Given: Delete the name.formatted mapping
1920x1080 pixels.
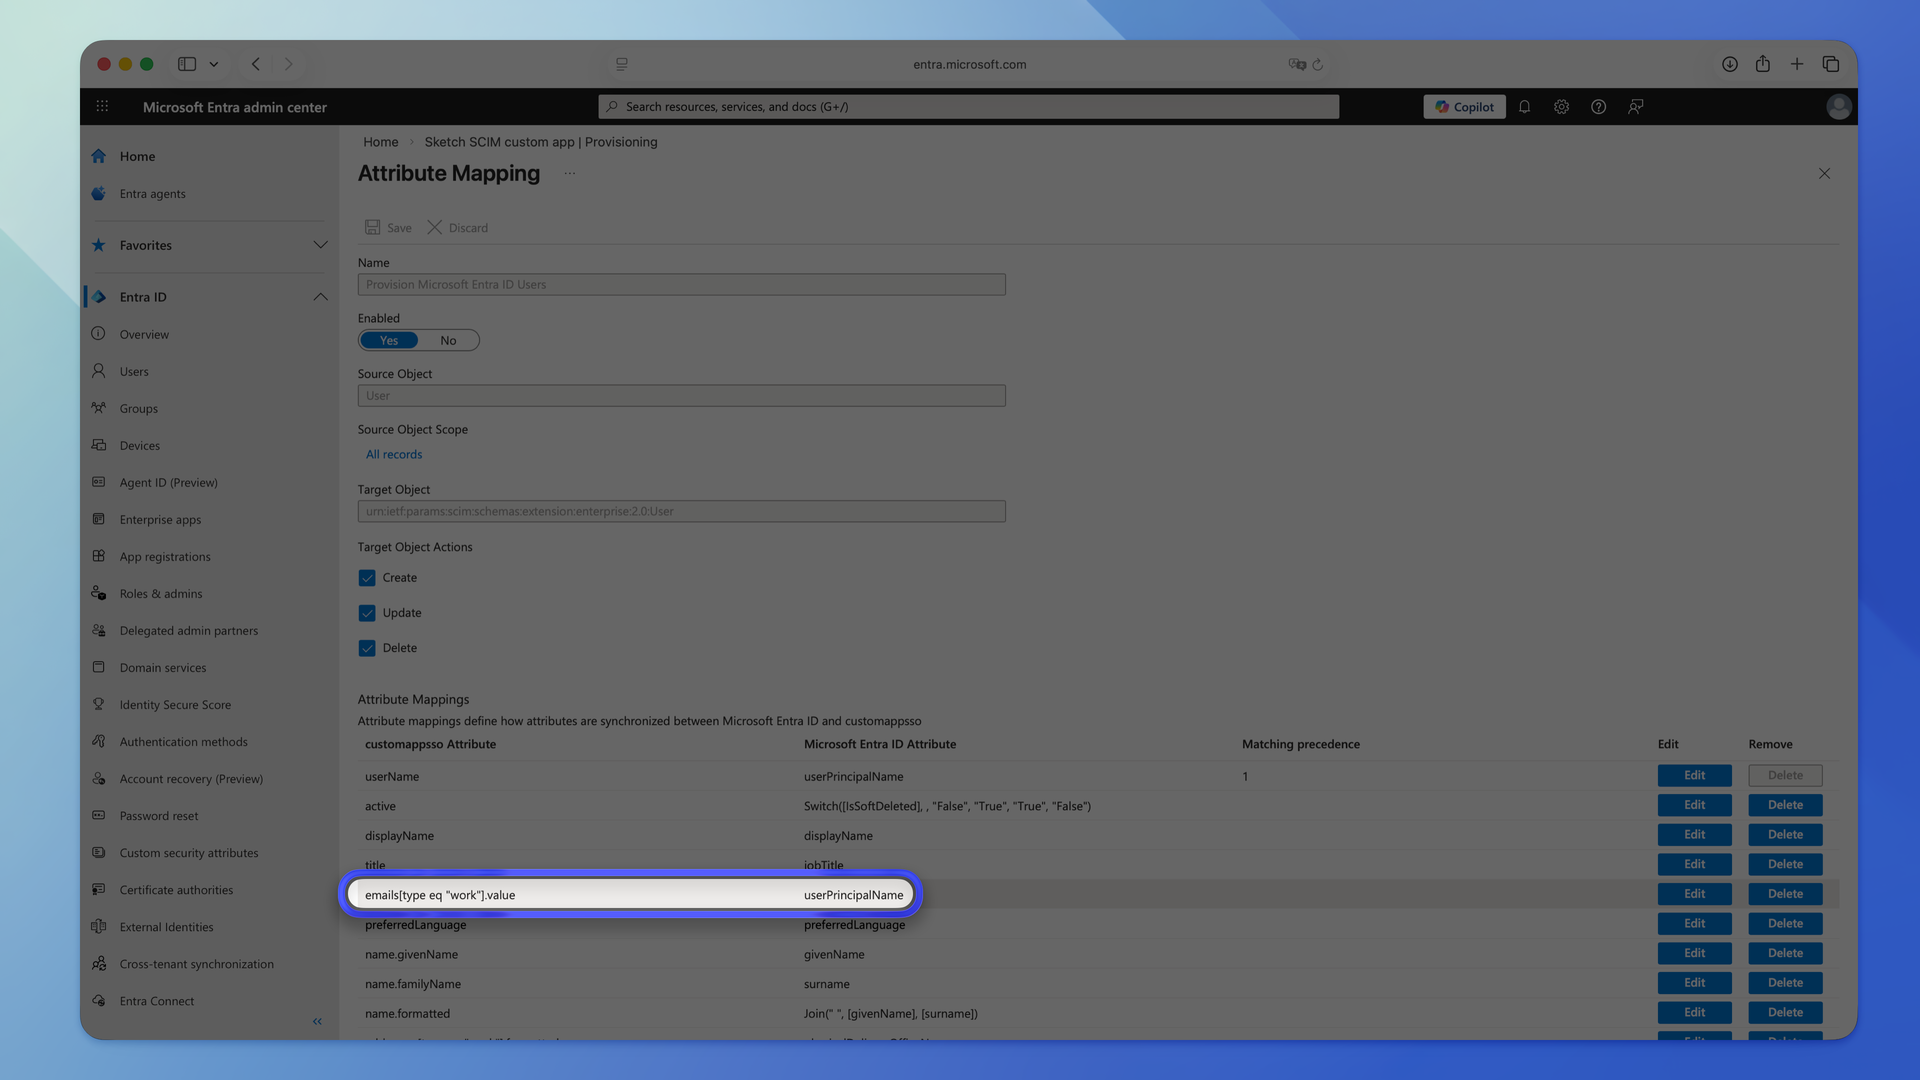Looking at the screenshot, I should point(1785,1013).
